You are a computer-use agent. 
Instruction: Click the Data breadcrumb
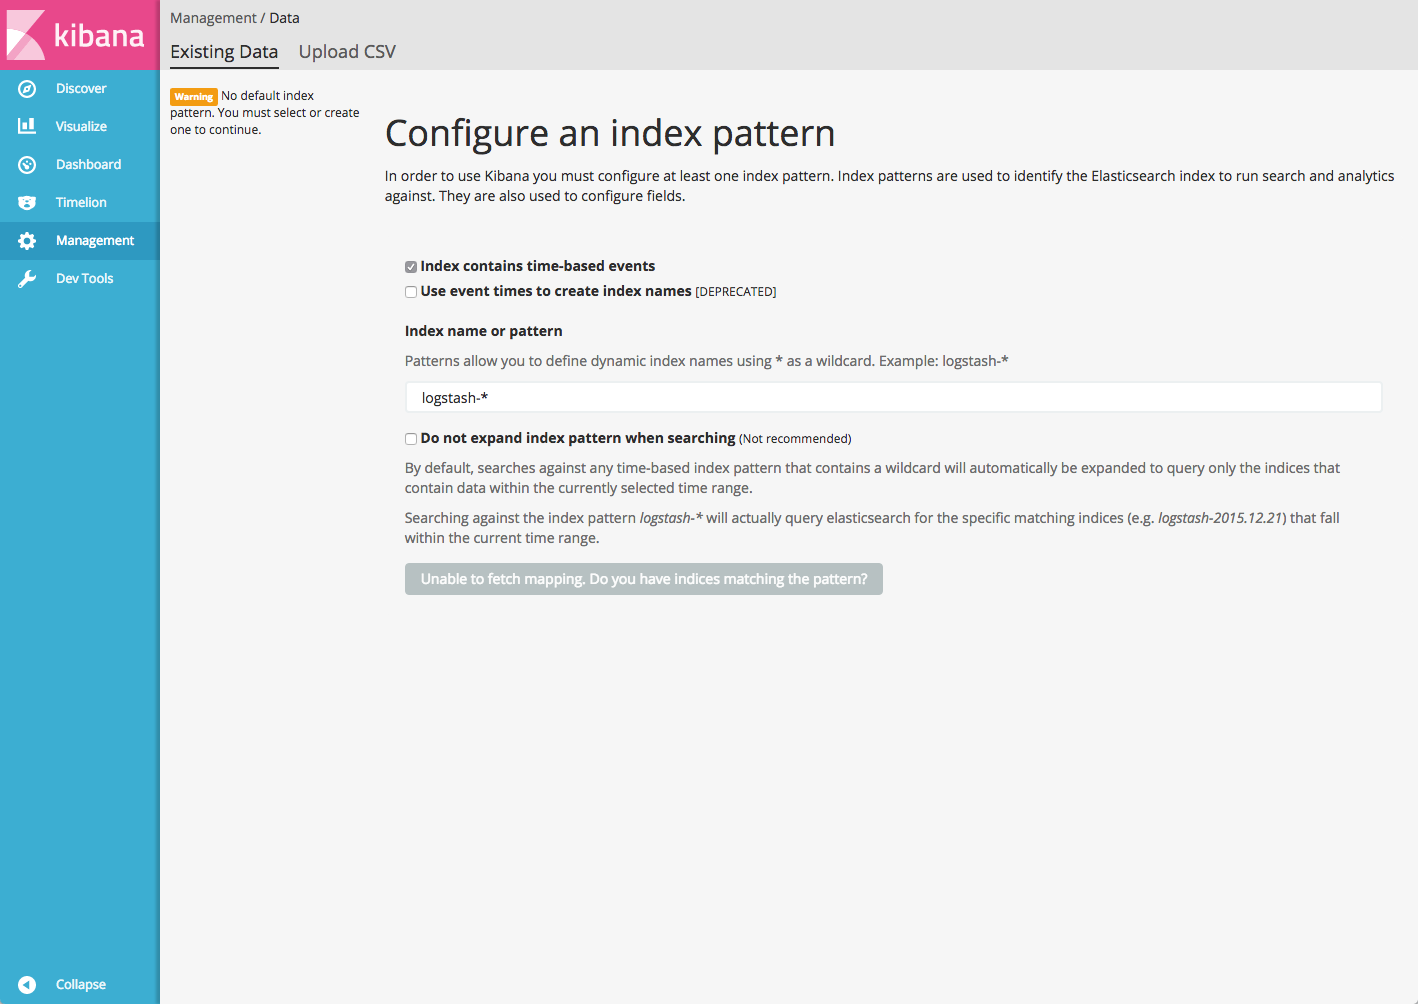pos(284,18)
